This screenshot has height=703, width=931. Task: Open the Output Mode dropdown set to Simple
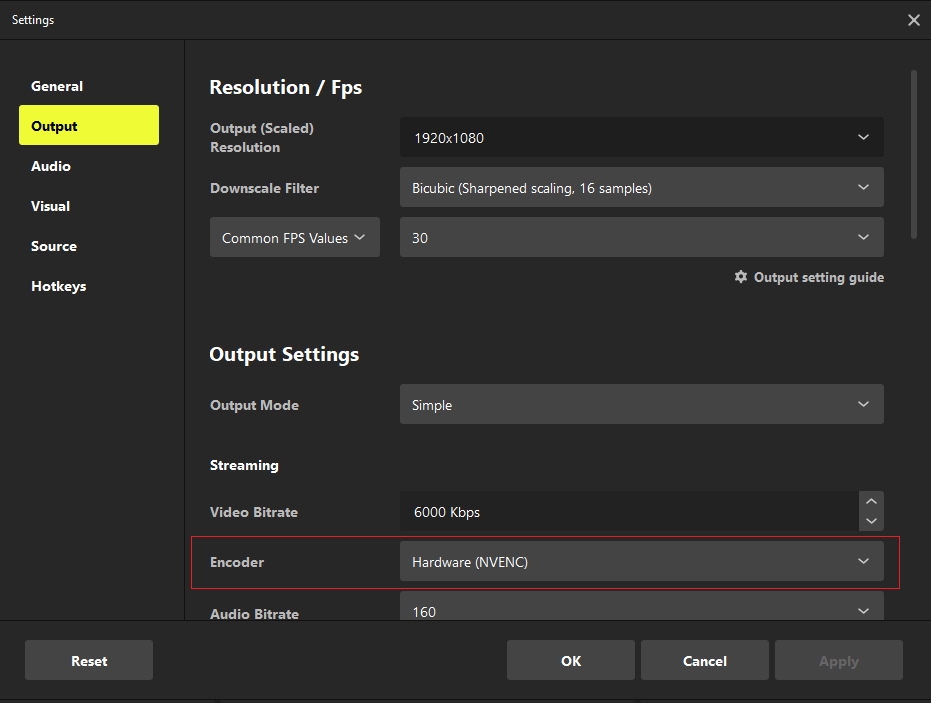(641, 404)
